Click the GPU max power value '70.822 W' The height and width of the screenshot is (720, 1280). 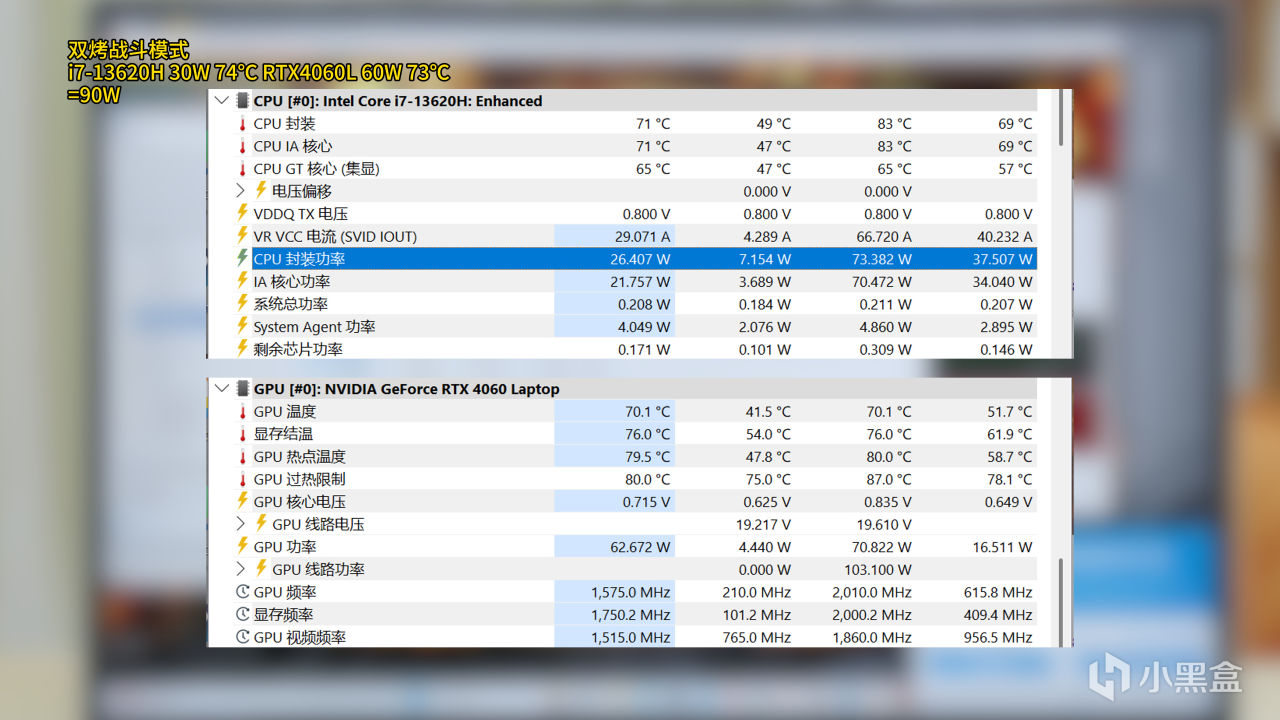[881, 547]
